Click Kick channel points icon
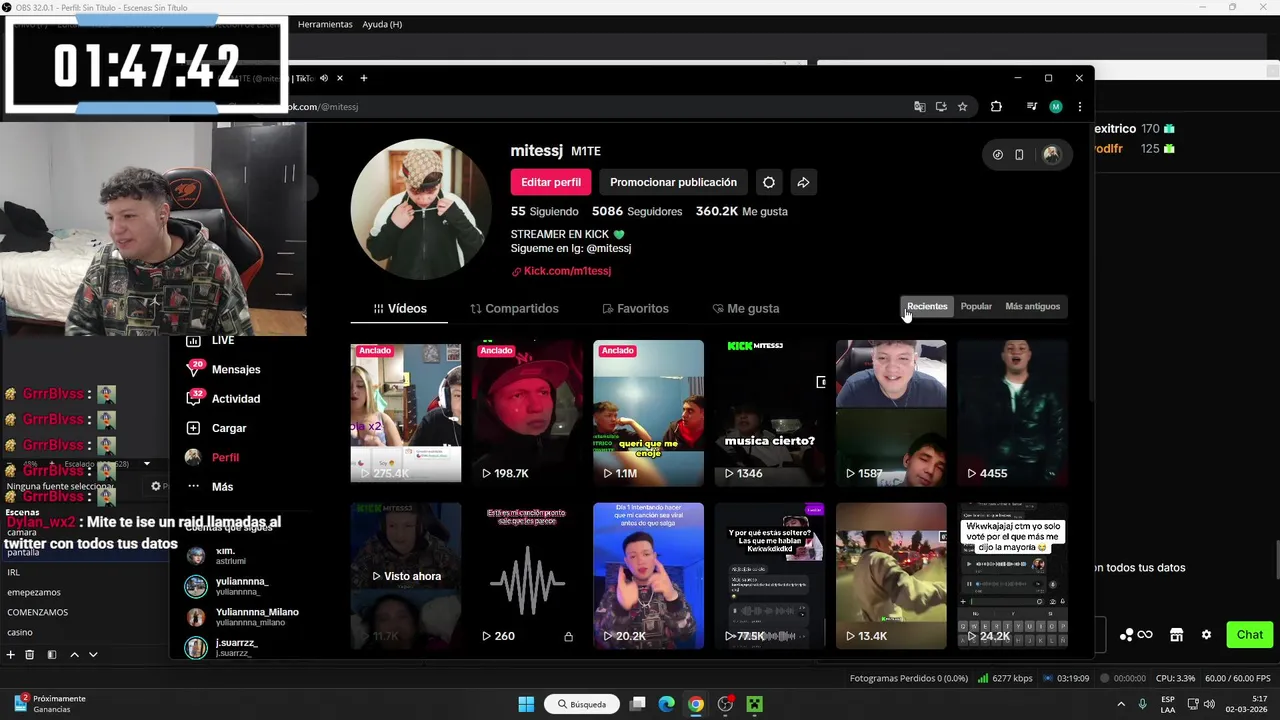 point(1126,635)
